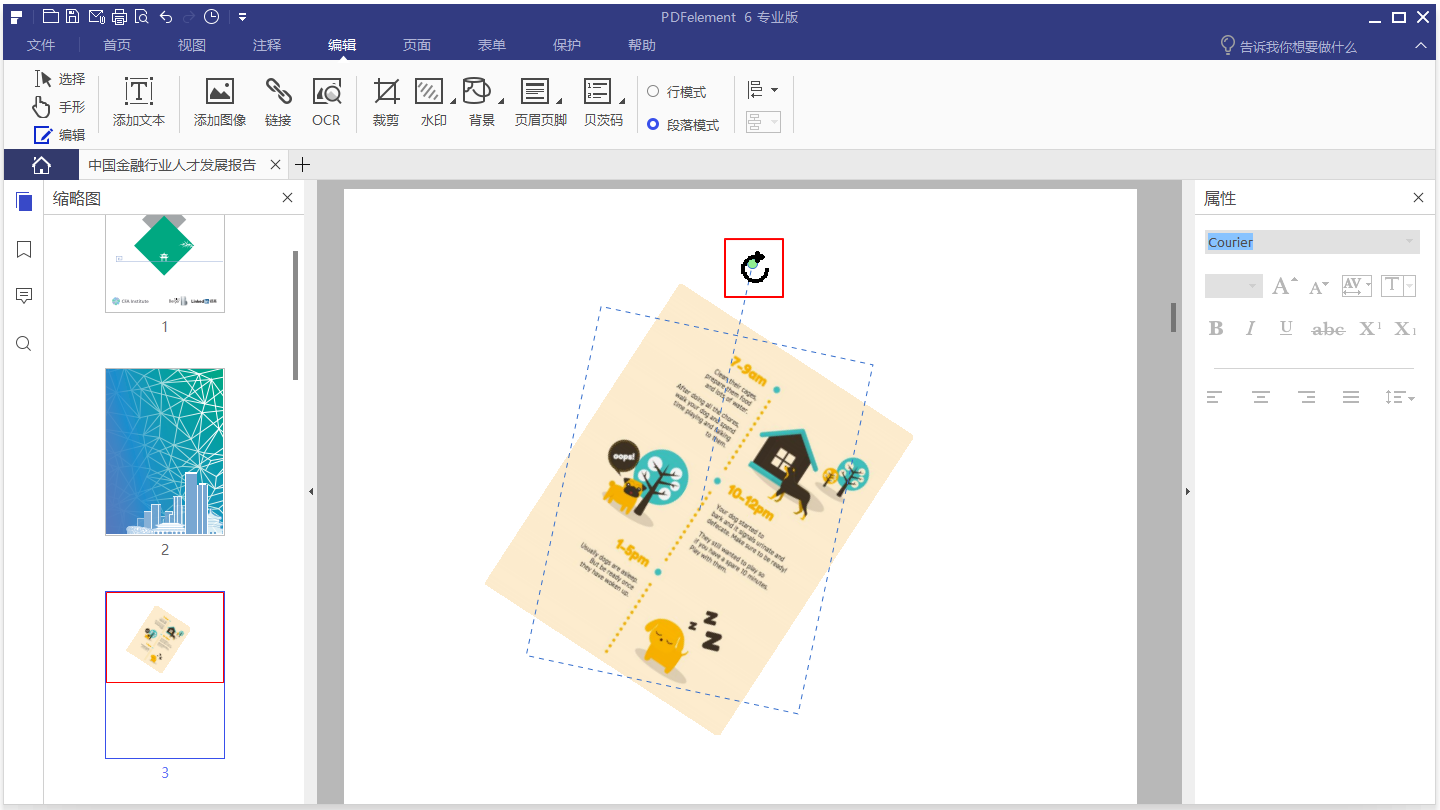1440x810 pixels.
Task: Open the recent history clock icon
Action: pos(211,17)
